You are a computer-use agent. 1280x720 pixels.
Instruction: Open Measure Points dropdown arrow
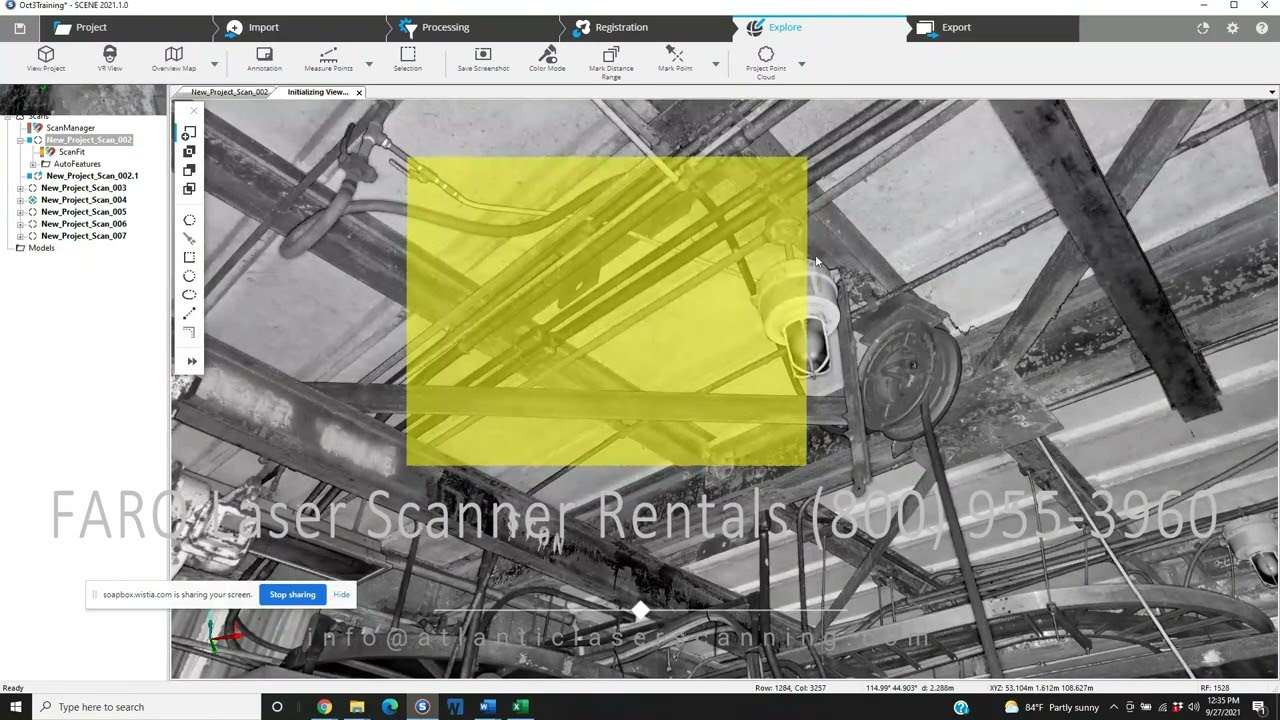click(369, 64)
